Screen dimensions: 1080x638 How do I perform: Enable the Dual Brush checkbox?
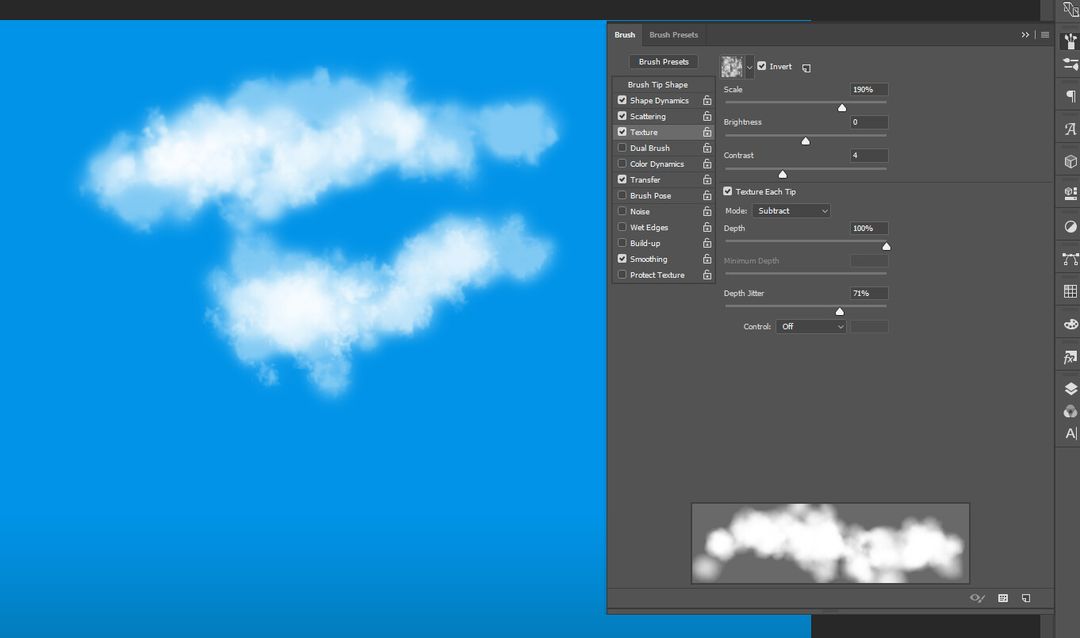pyautogui.click(x=622, y=147)
